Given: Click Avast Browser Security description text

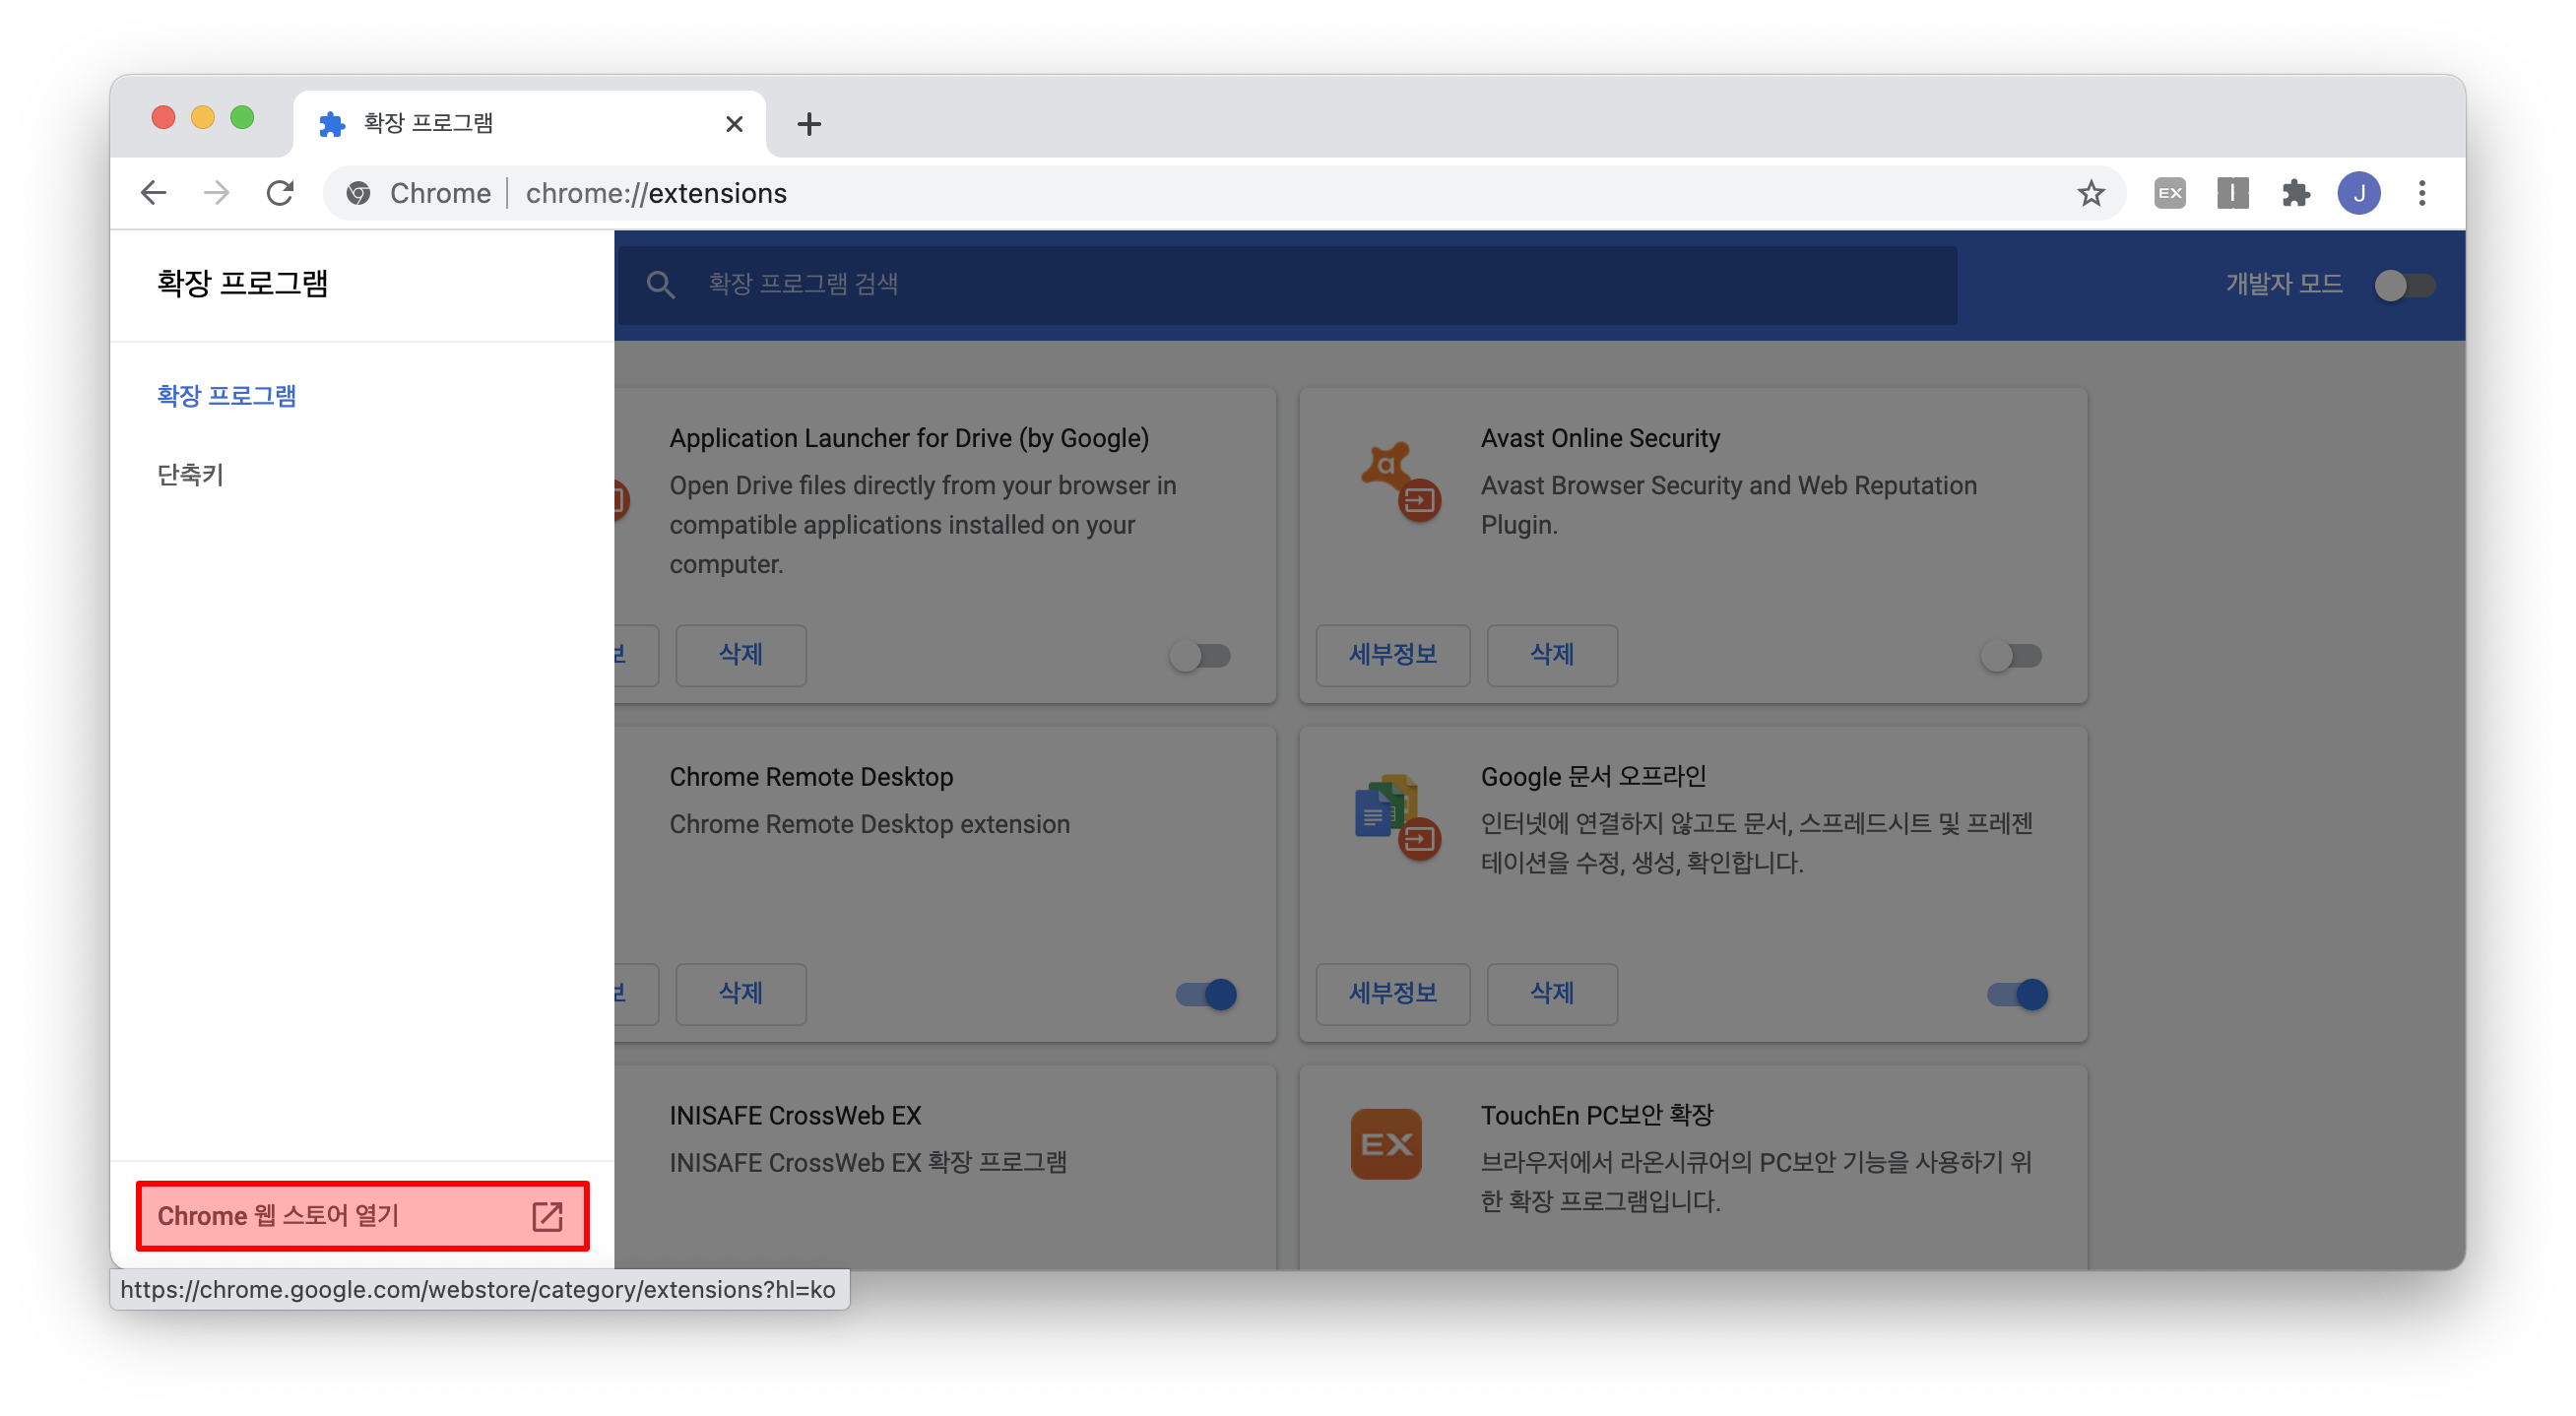Looking at the screenshot, I should pos(1729,505).
